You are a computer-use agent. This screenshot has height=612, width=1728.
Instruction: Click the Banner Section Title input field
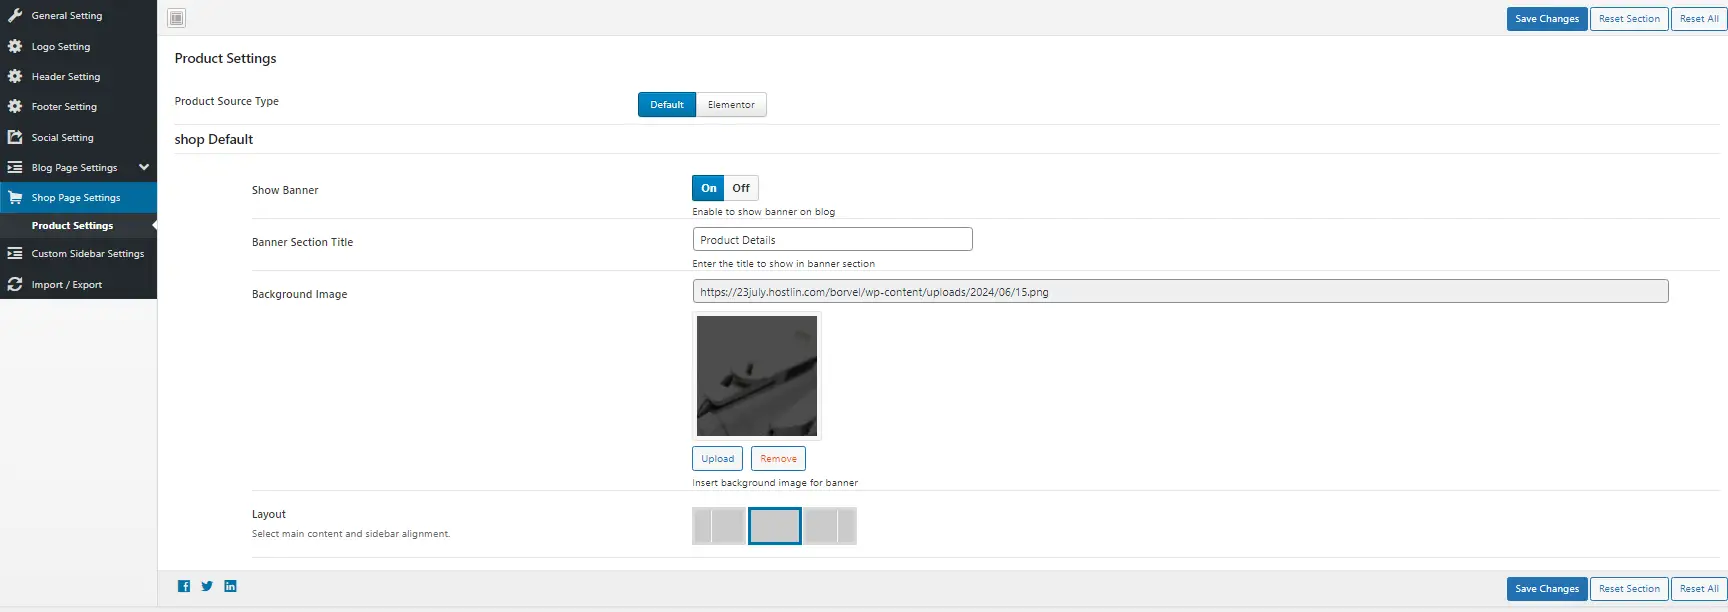click(x=832, y=240)
